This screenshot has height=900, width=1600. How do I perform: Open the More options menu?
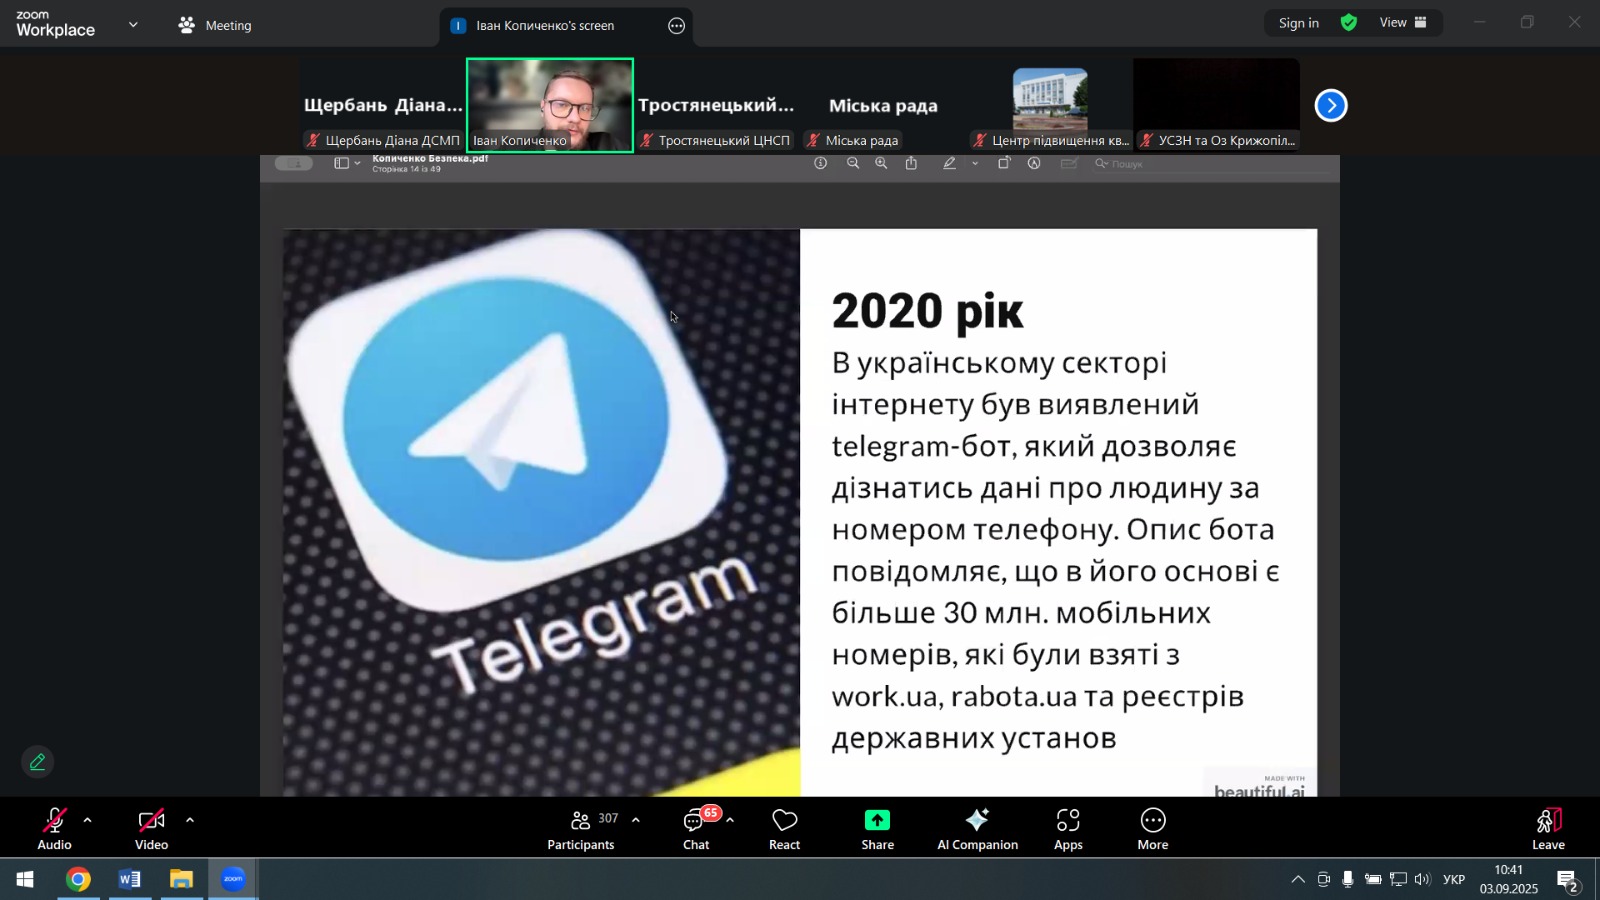point(1152,829)
